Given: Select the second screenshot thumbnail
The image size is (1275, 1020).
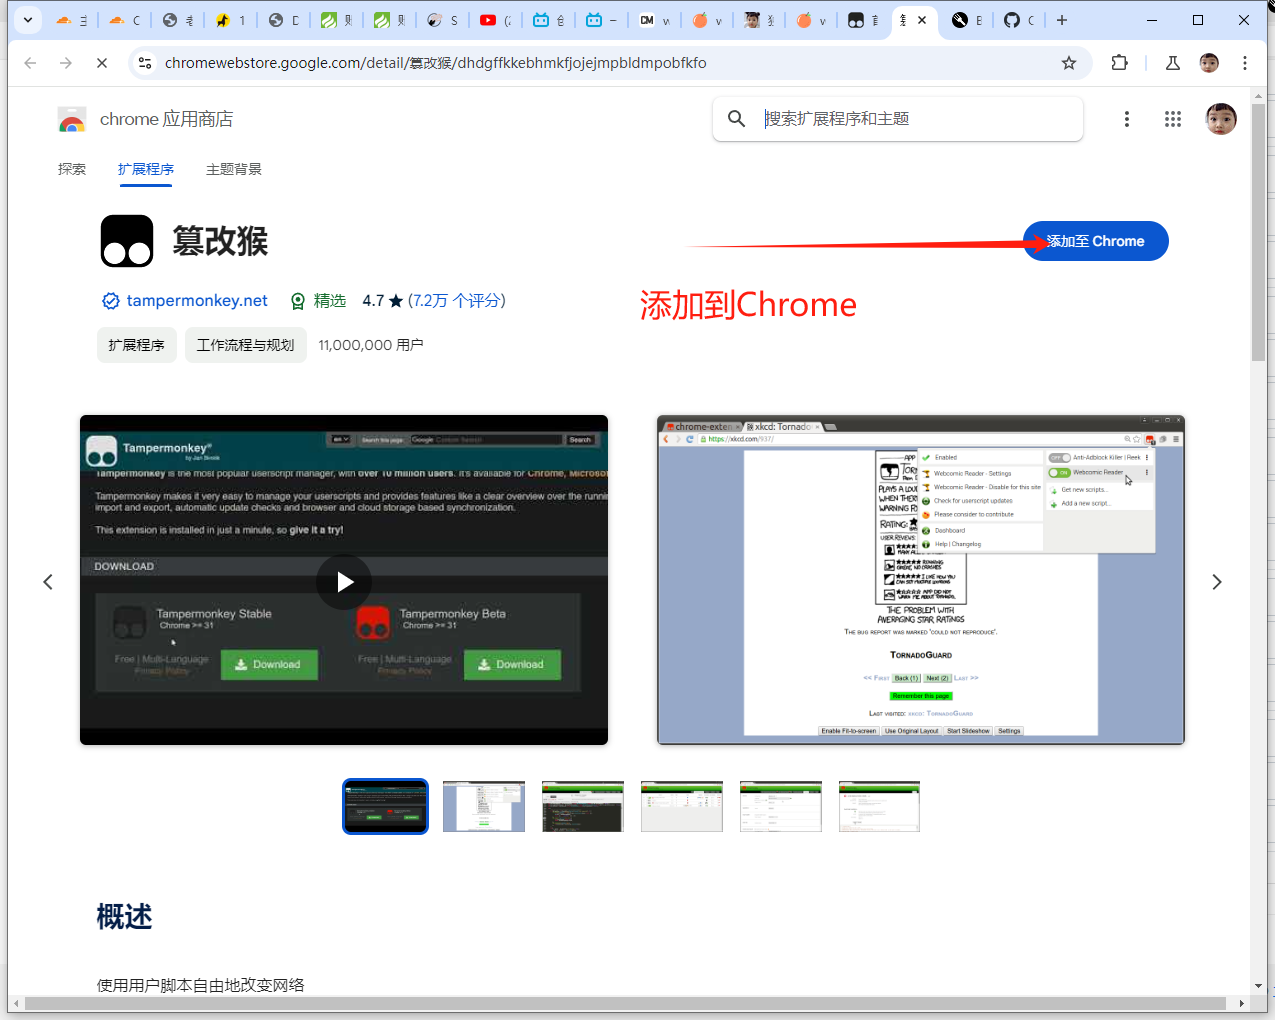Looking at the screenshot, I should (484, 806).
